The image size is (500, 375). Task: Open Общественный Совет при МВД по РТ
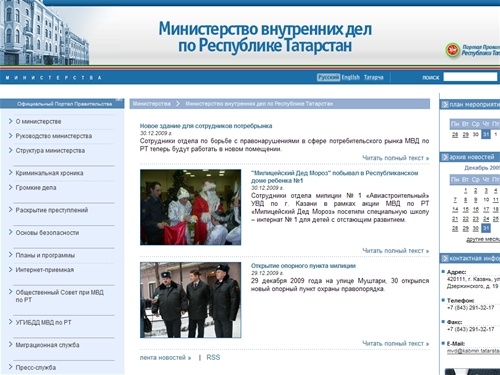click(60, 296)
